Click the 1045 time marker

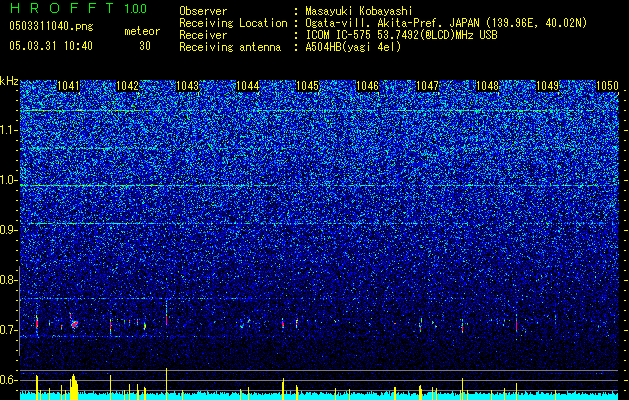coord(307,86)
